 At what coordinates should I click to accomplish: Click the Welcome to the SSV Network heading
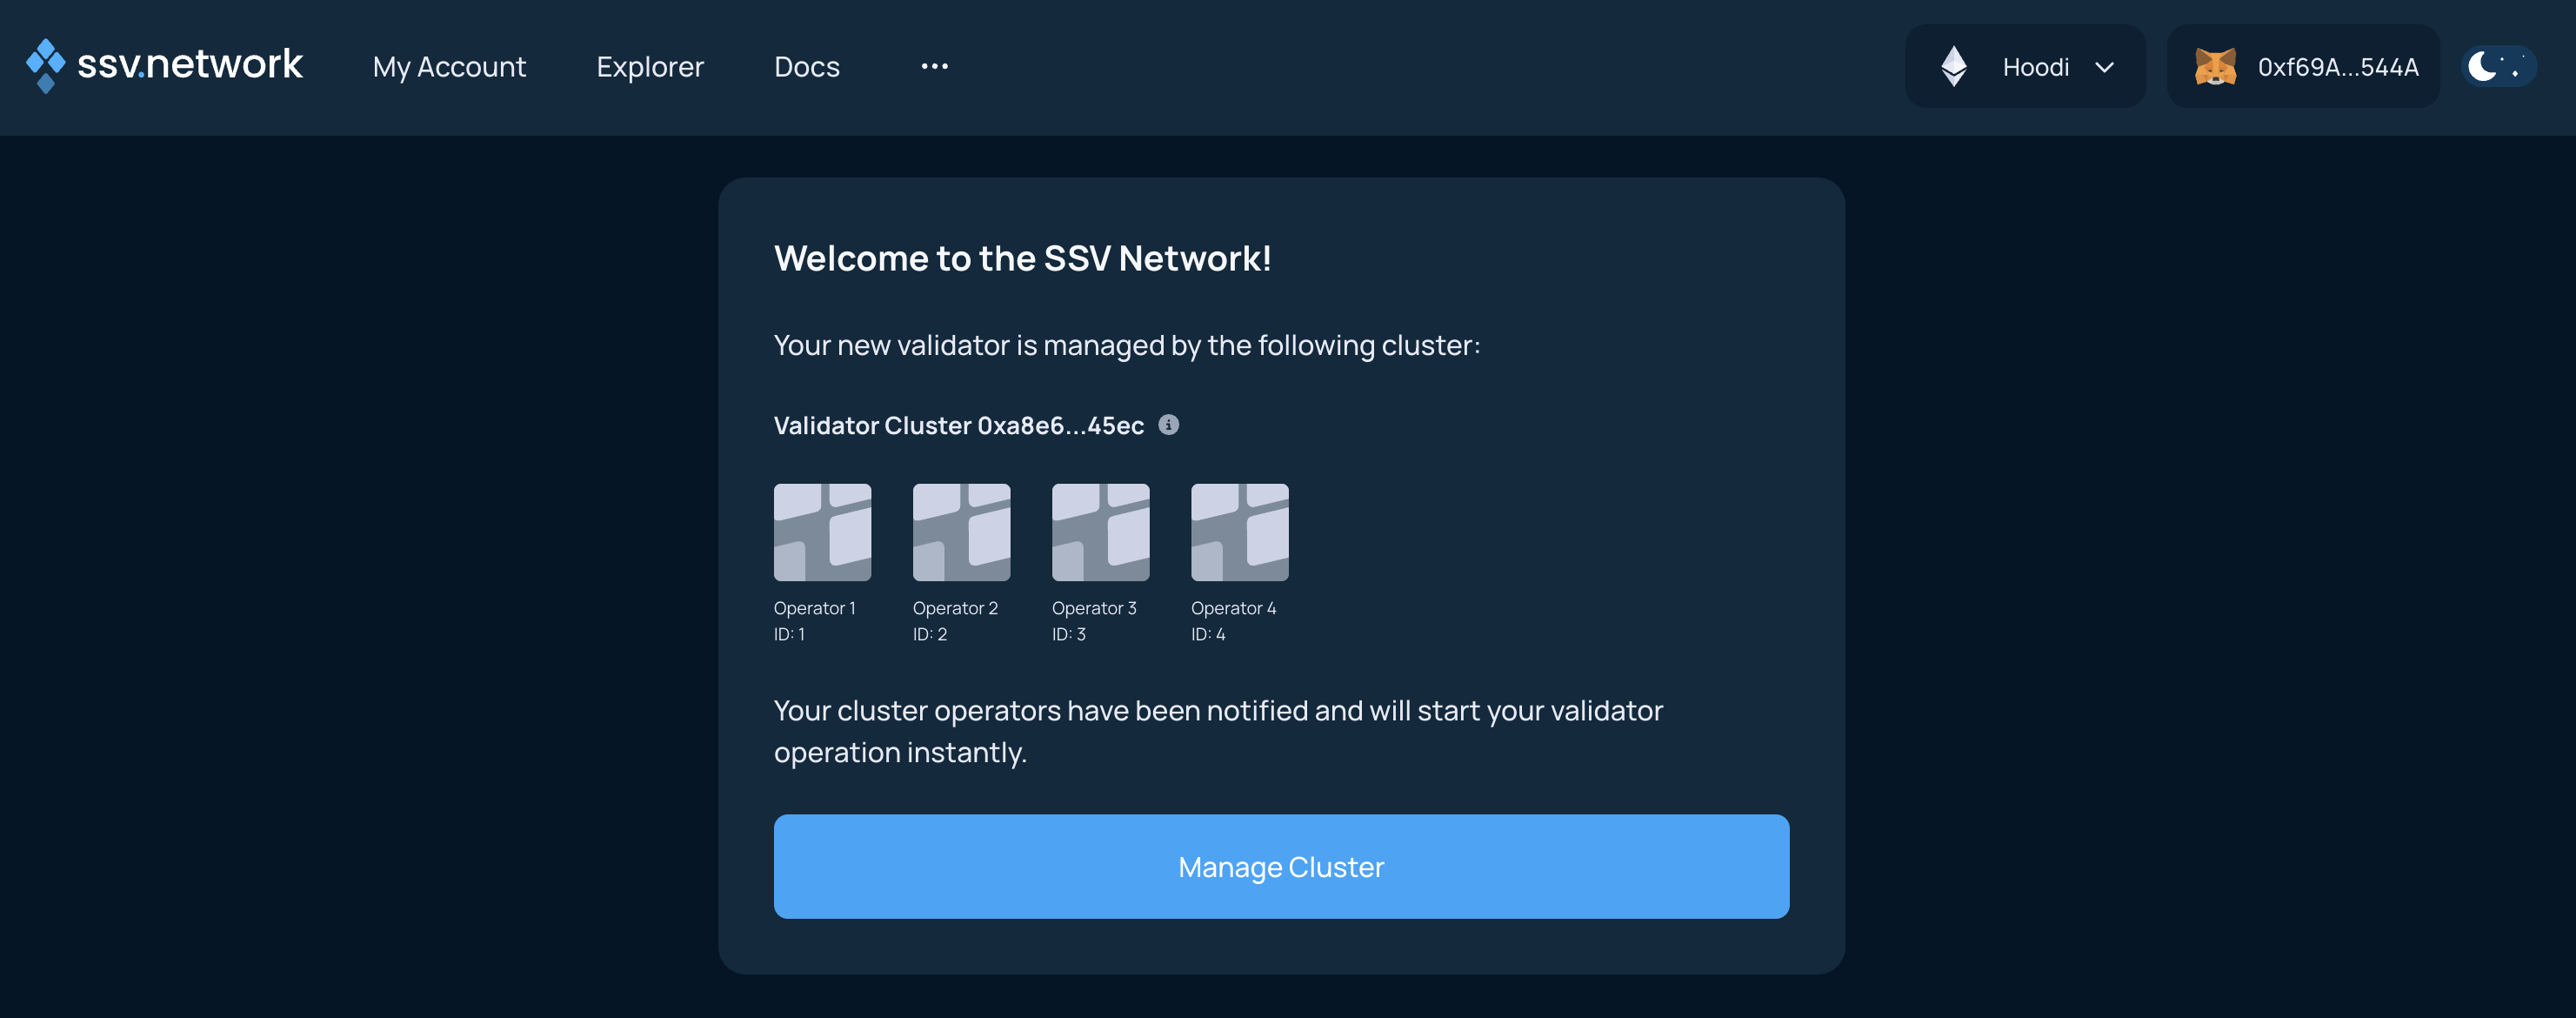point(1022,257)
